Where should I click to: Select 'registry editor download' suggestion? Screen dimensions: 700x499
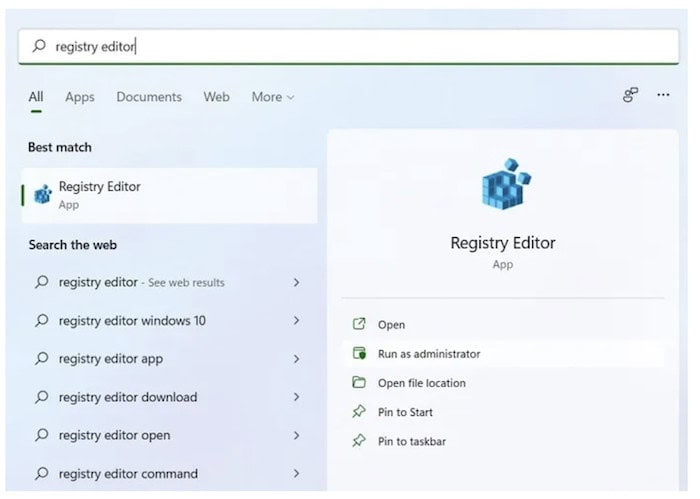pos(170,397)
